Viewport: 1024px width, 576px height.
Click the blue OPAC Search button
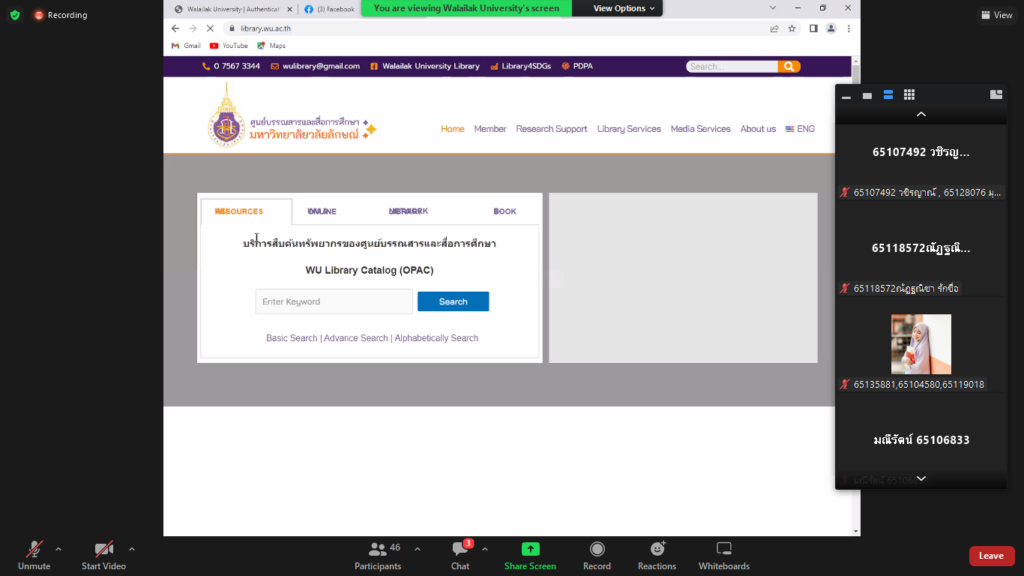[x=453, y=302]
